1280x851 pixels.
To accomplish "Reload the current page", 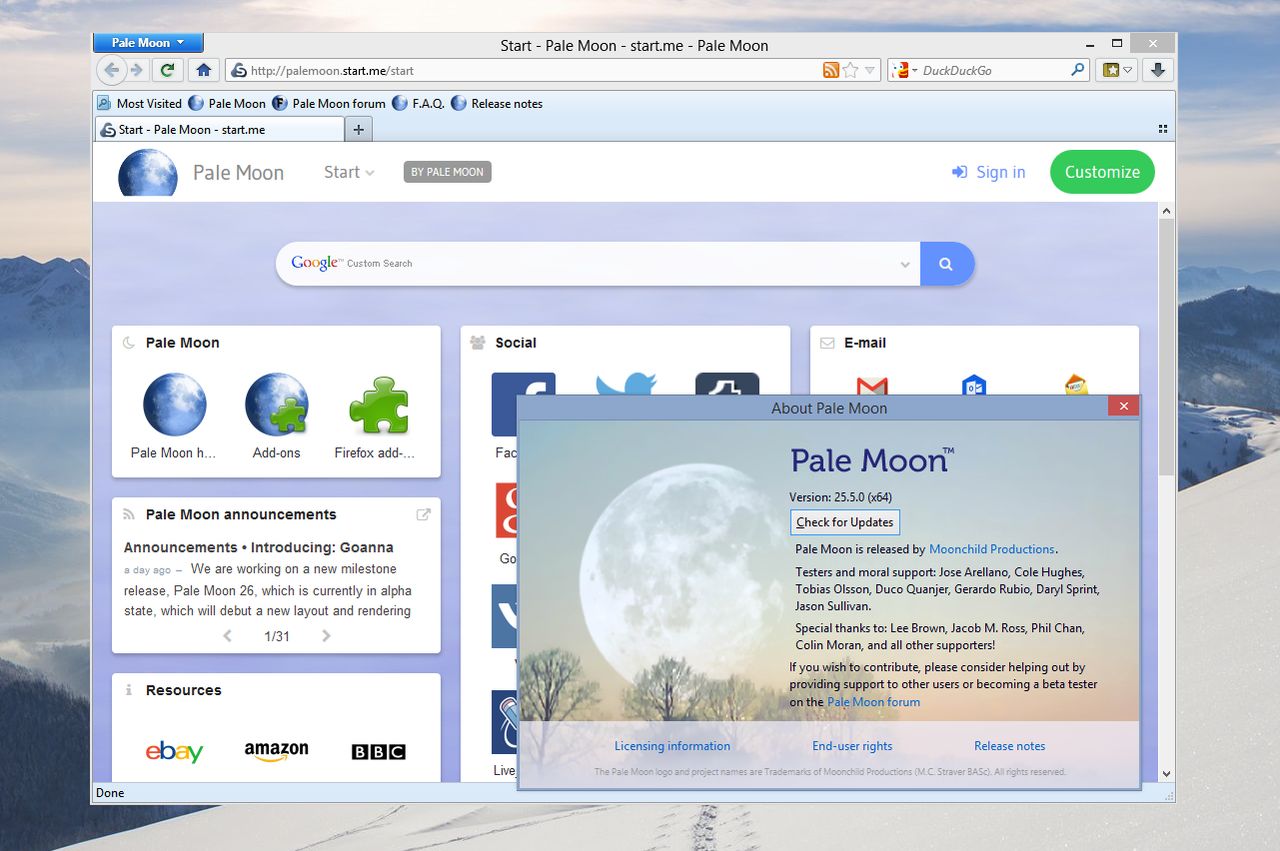I will tap(167, 70).
